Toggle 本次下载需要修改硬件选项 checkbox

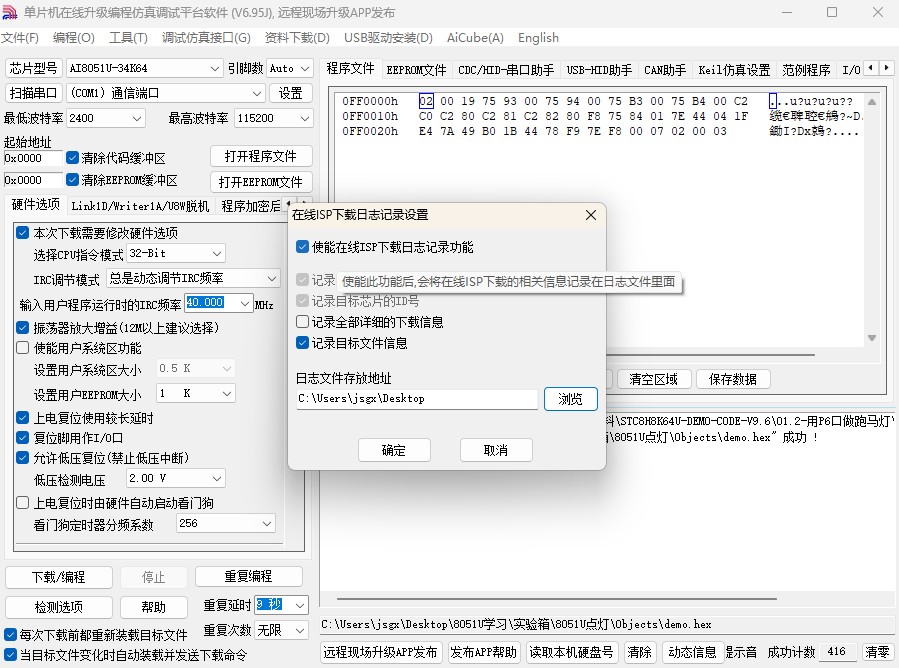click(x=22, y=233)
